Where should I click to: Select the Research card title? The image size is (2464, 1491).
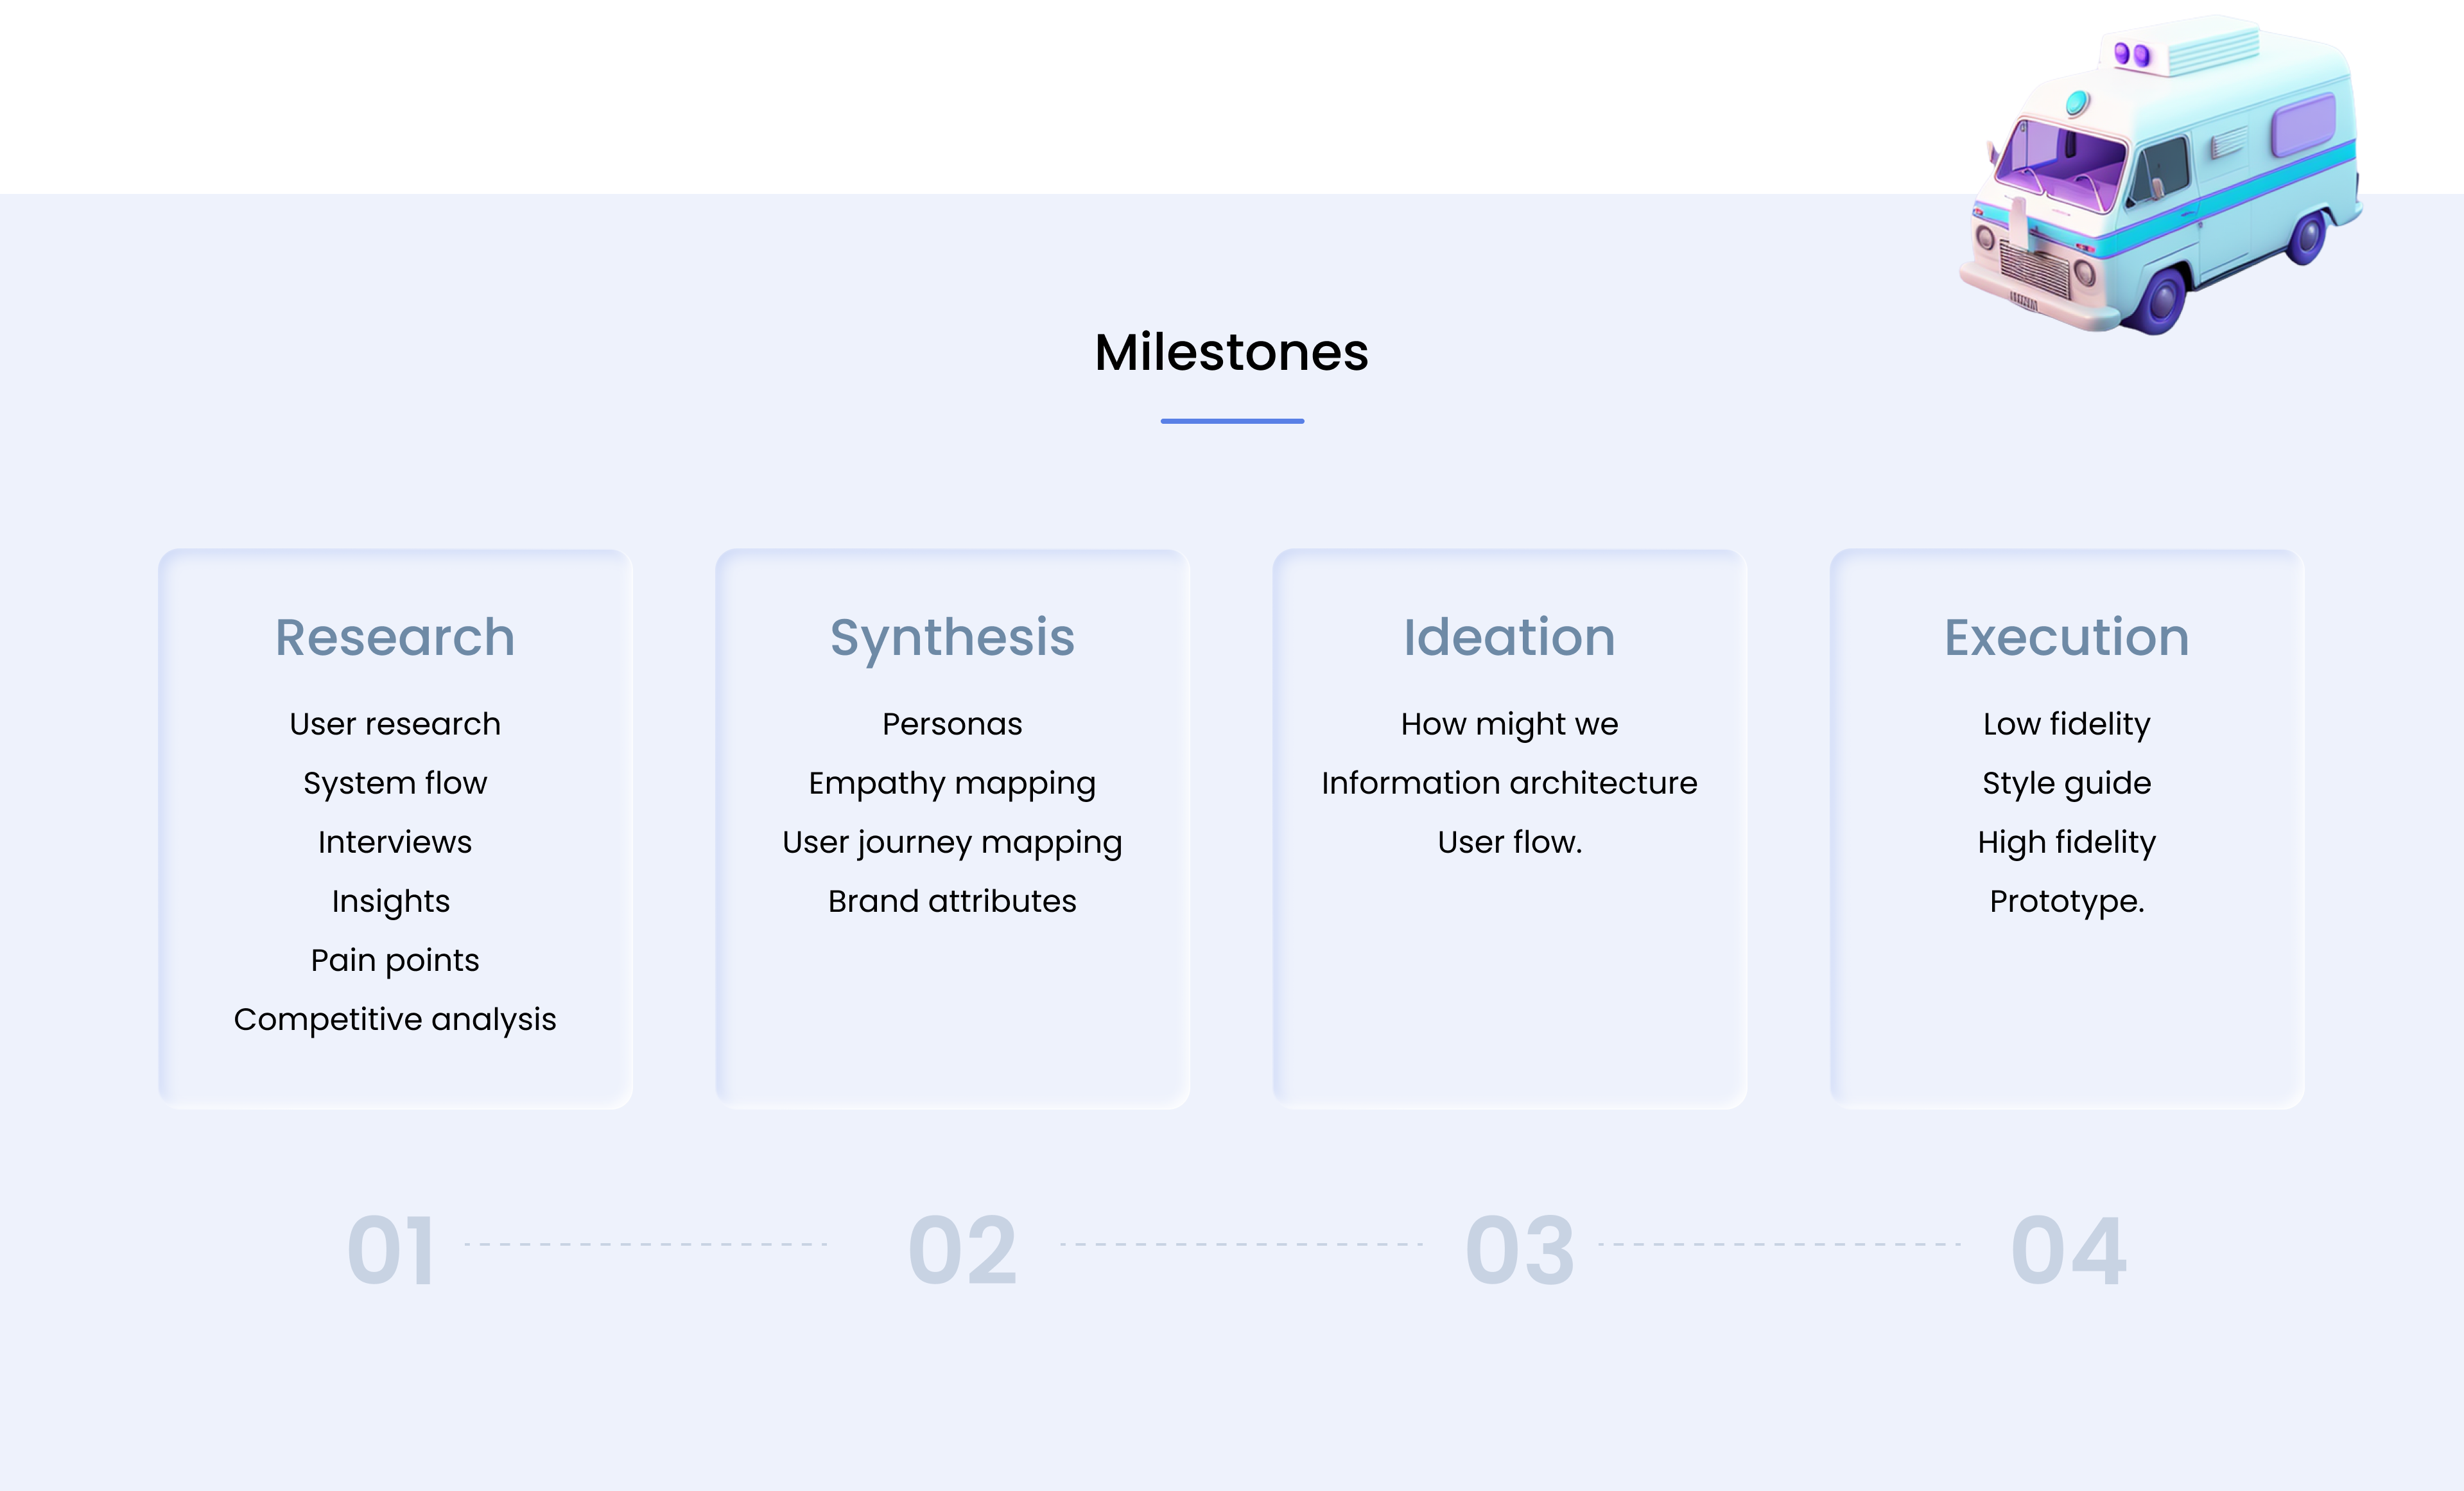395,637
